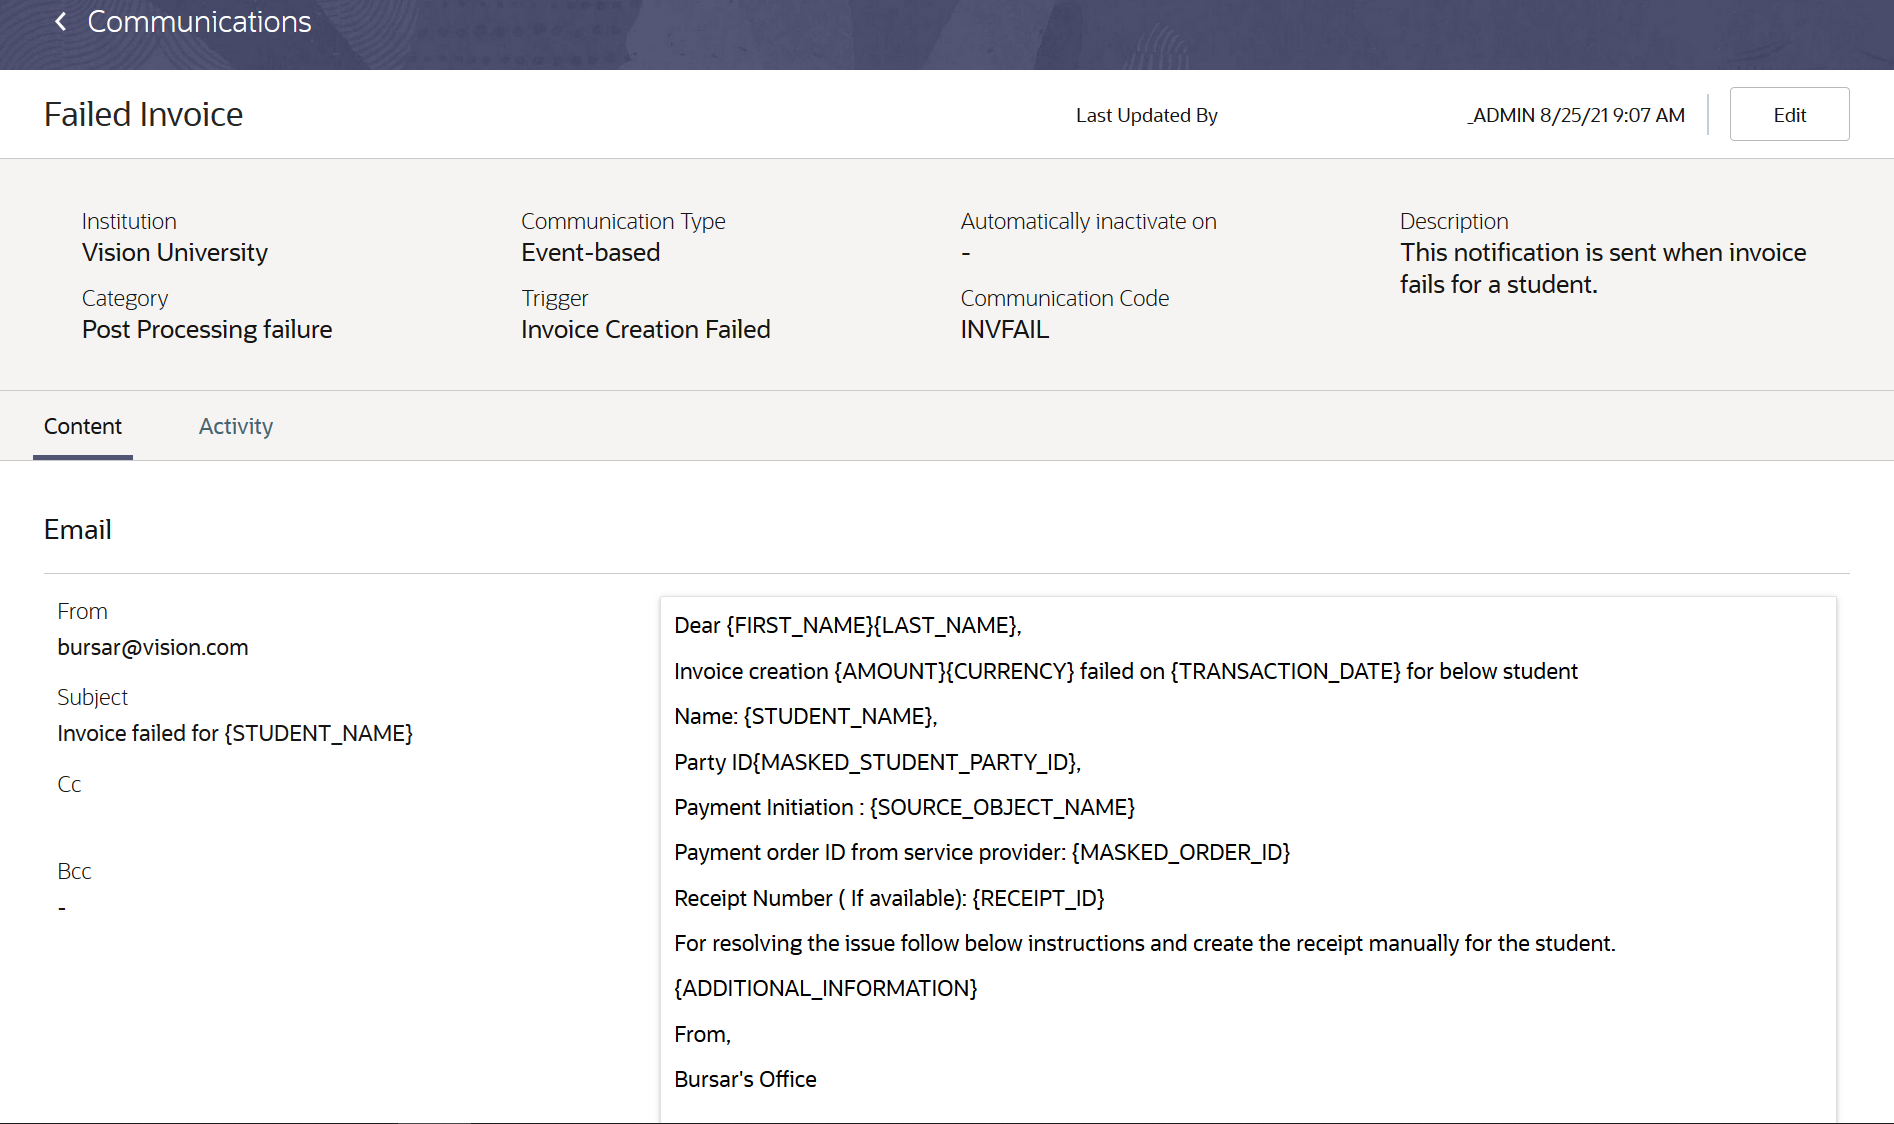Image resolution: width=1894 pixels, height=1124 pixels.
Task: Click the Communications header title
Action: point(199,22)
